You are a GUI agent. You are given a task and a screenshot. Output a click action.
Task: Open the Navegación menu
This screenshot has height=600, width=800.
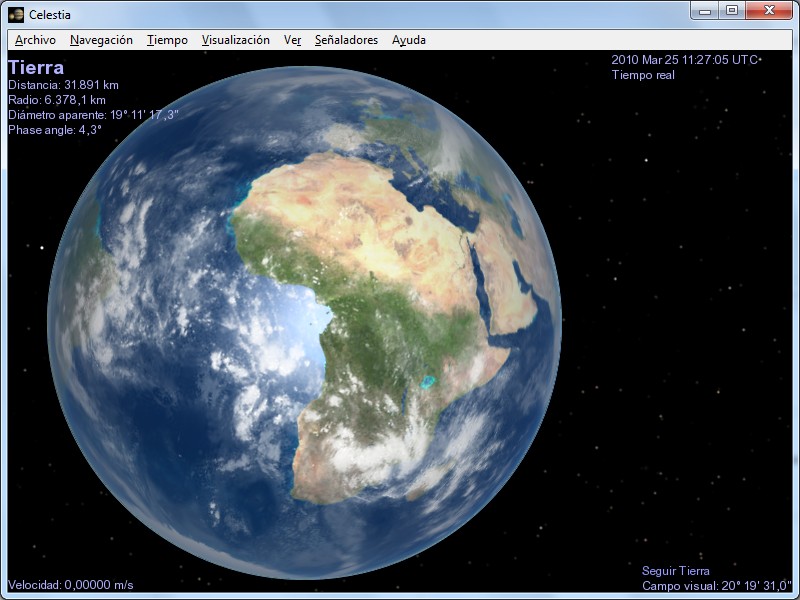click(x=101, y=40)
